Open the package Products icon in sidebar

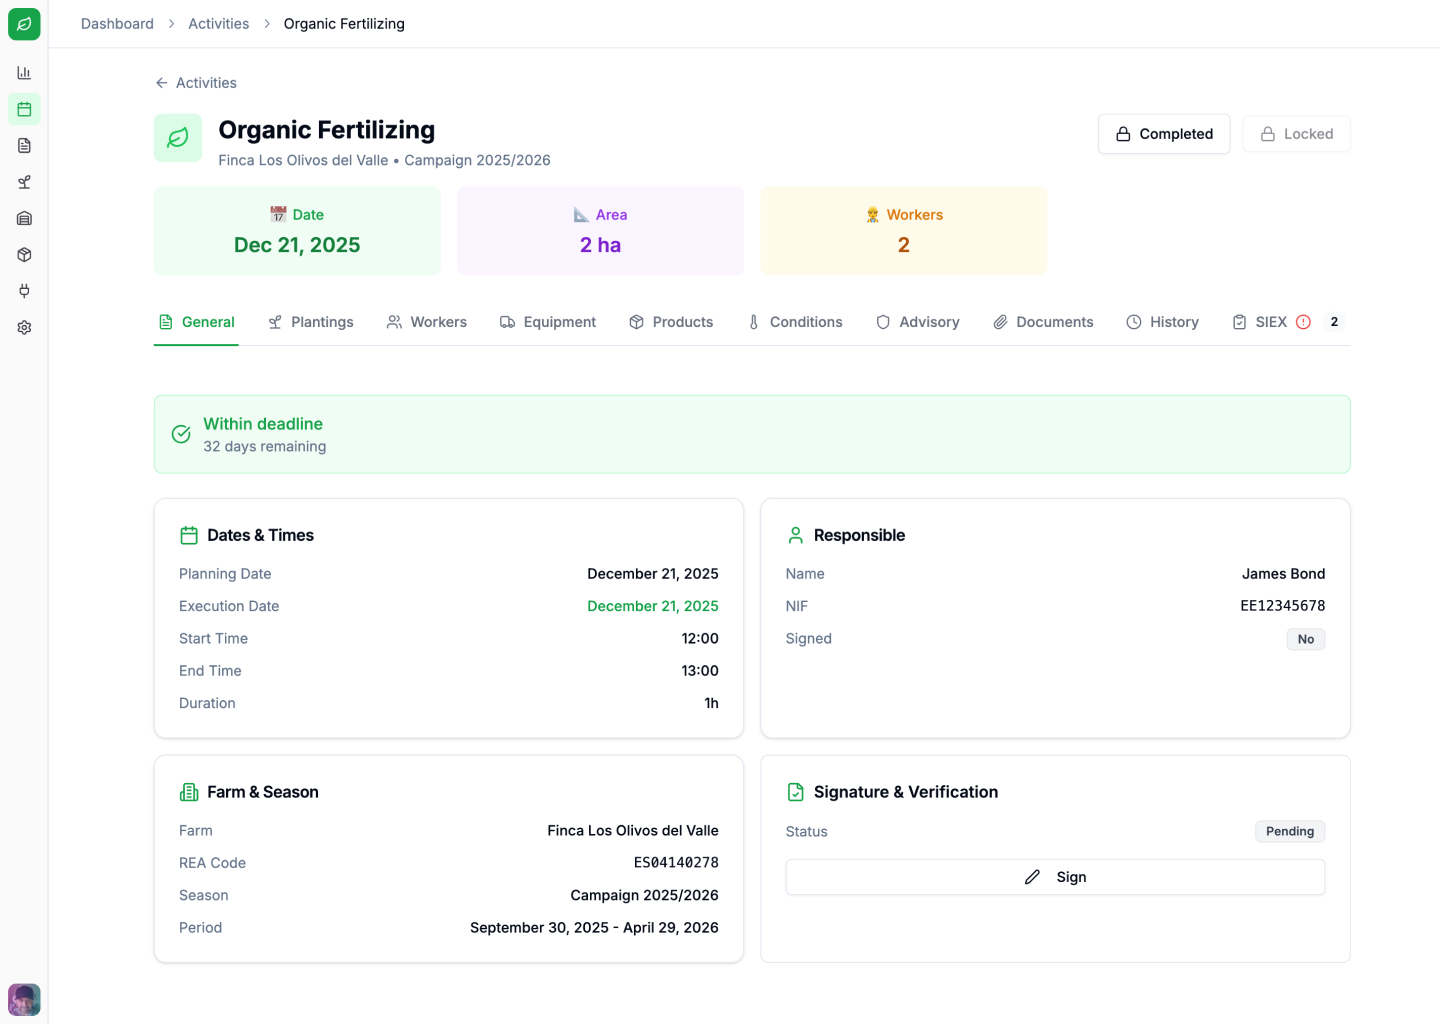[24, 254]
